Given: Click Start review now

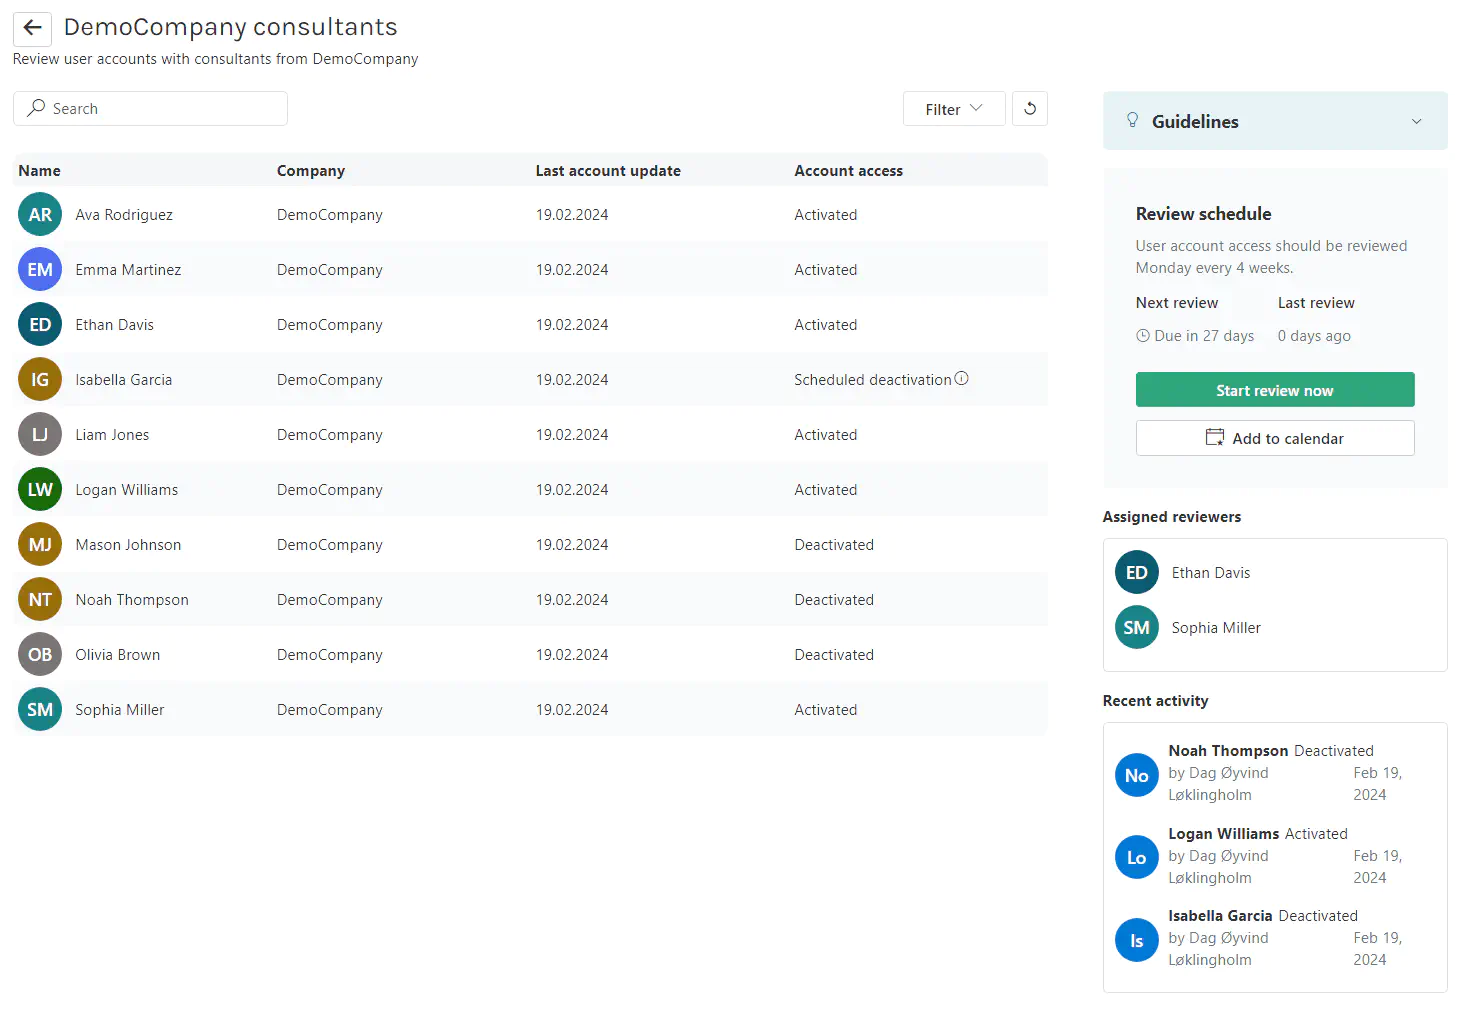Looking at the screenshot, I should 1274,389.
